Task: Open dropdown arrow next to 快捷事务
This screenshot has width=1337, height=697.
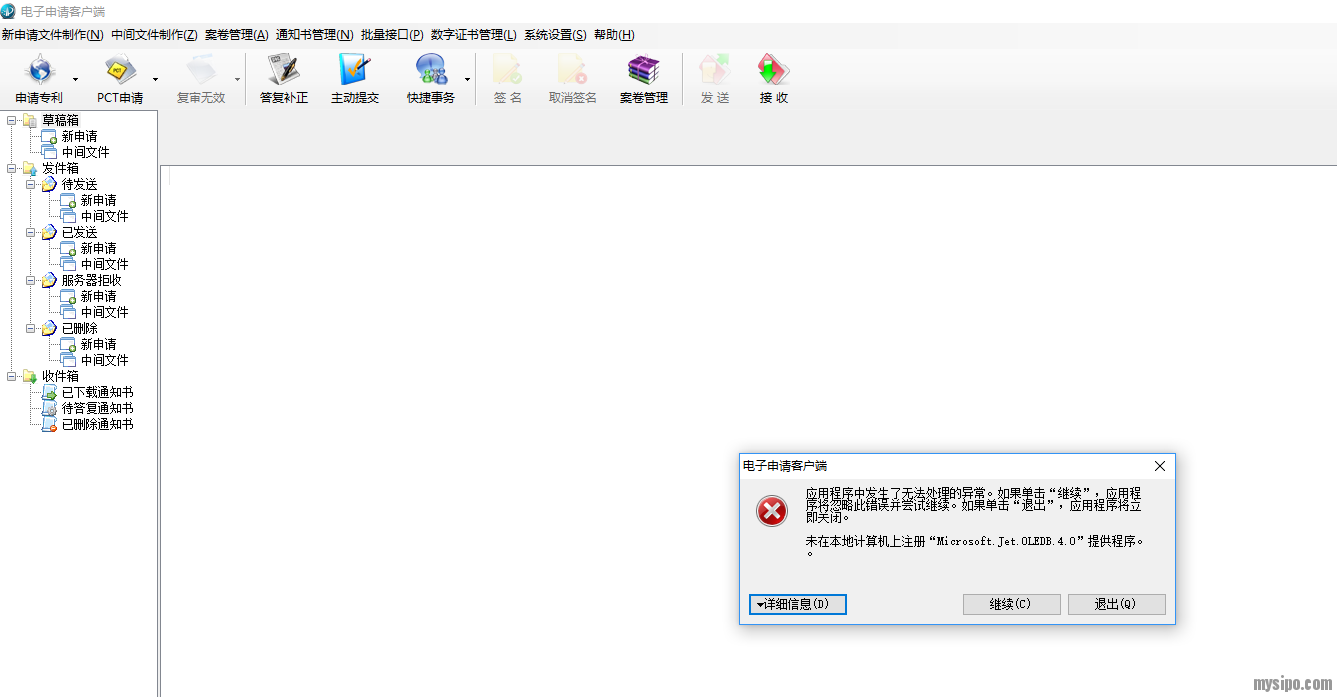Action: (x=467, y=78)
